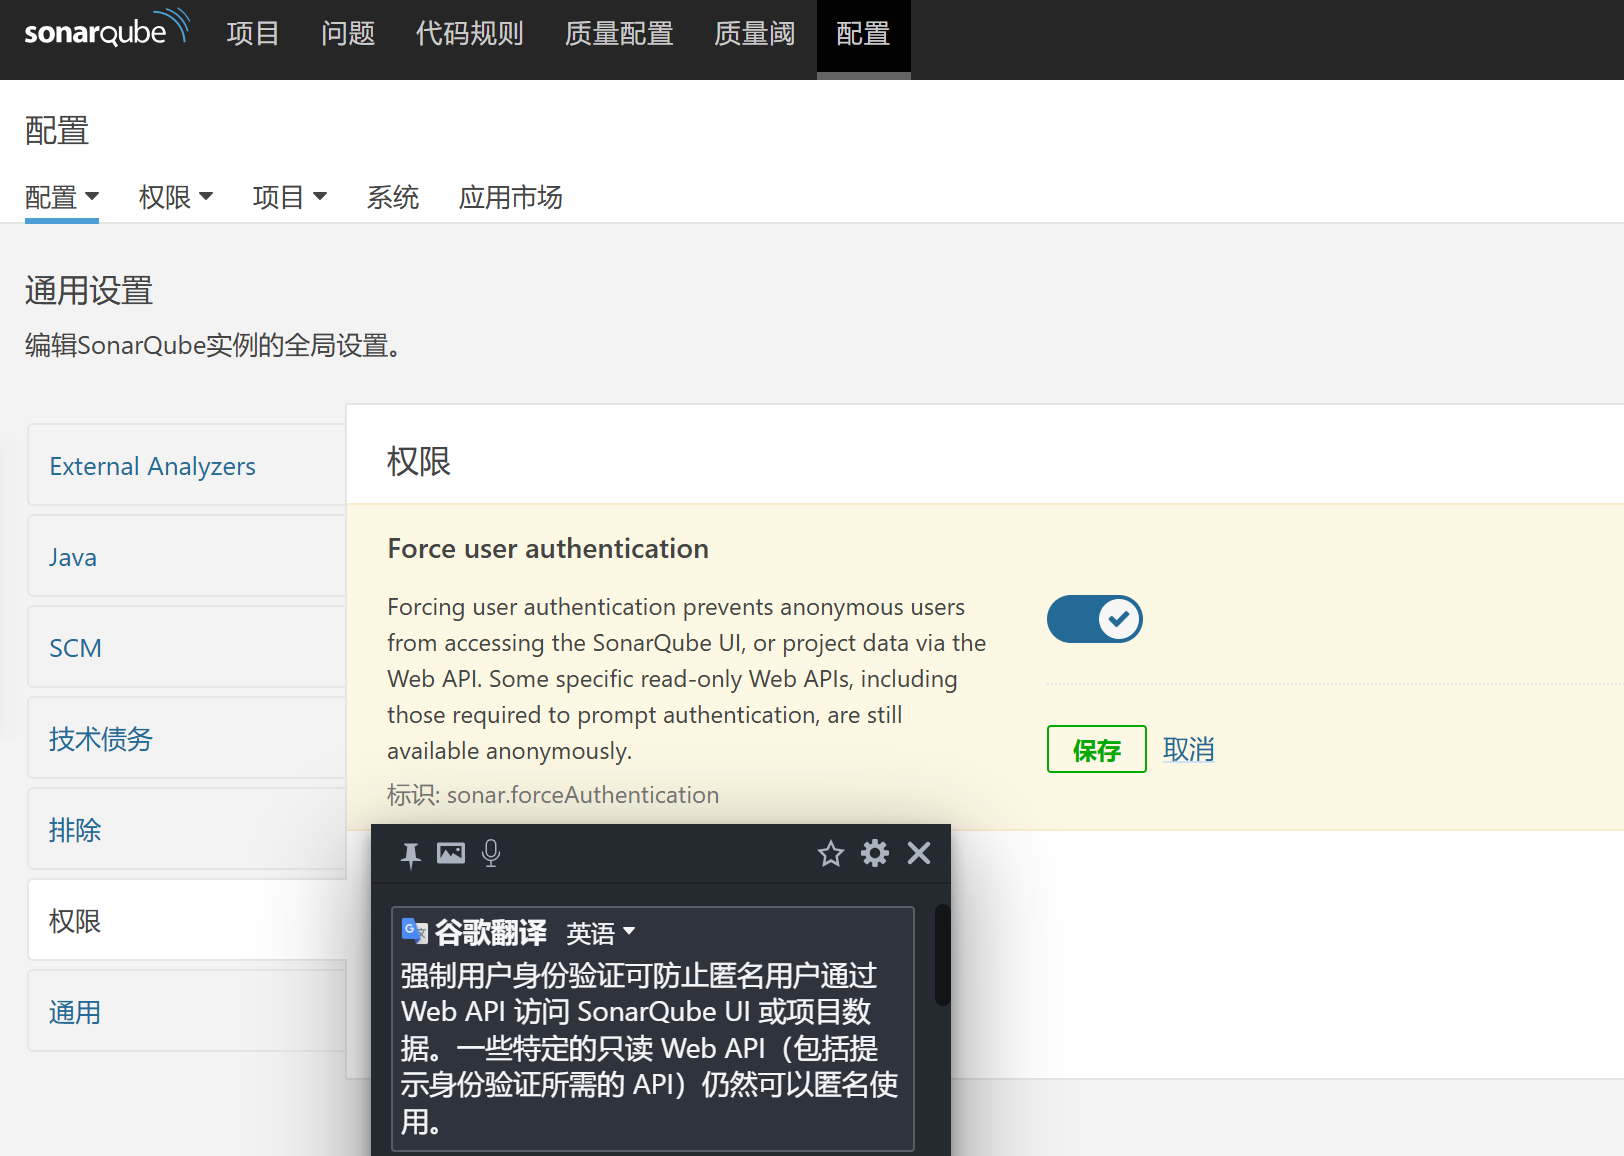The height and width of the screenshot is (1156, 1624).
Task: Pin the translation popup
Action: click(x=410, y=854)
